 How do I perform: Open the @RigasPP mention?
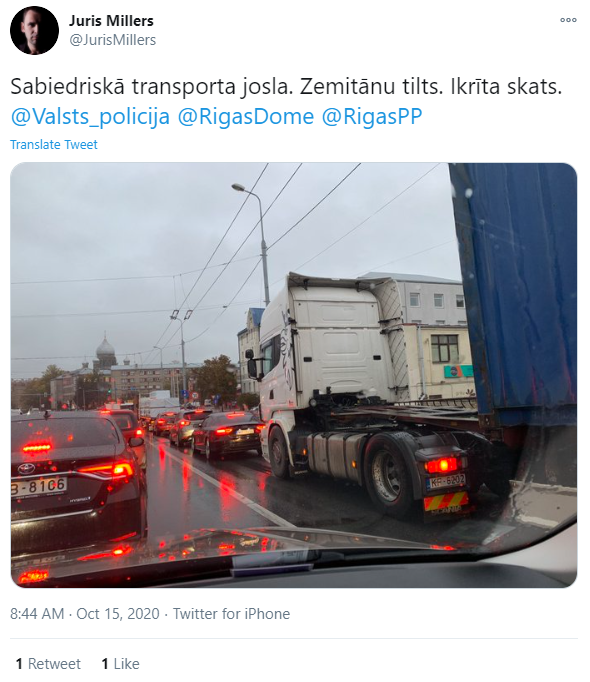(x=372, y=117)
